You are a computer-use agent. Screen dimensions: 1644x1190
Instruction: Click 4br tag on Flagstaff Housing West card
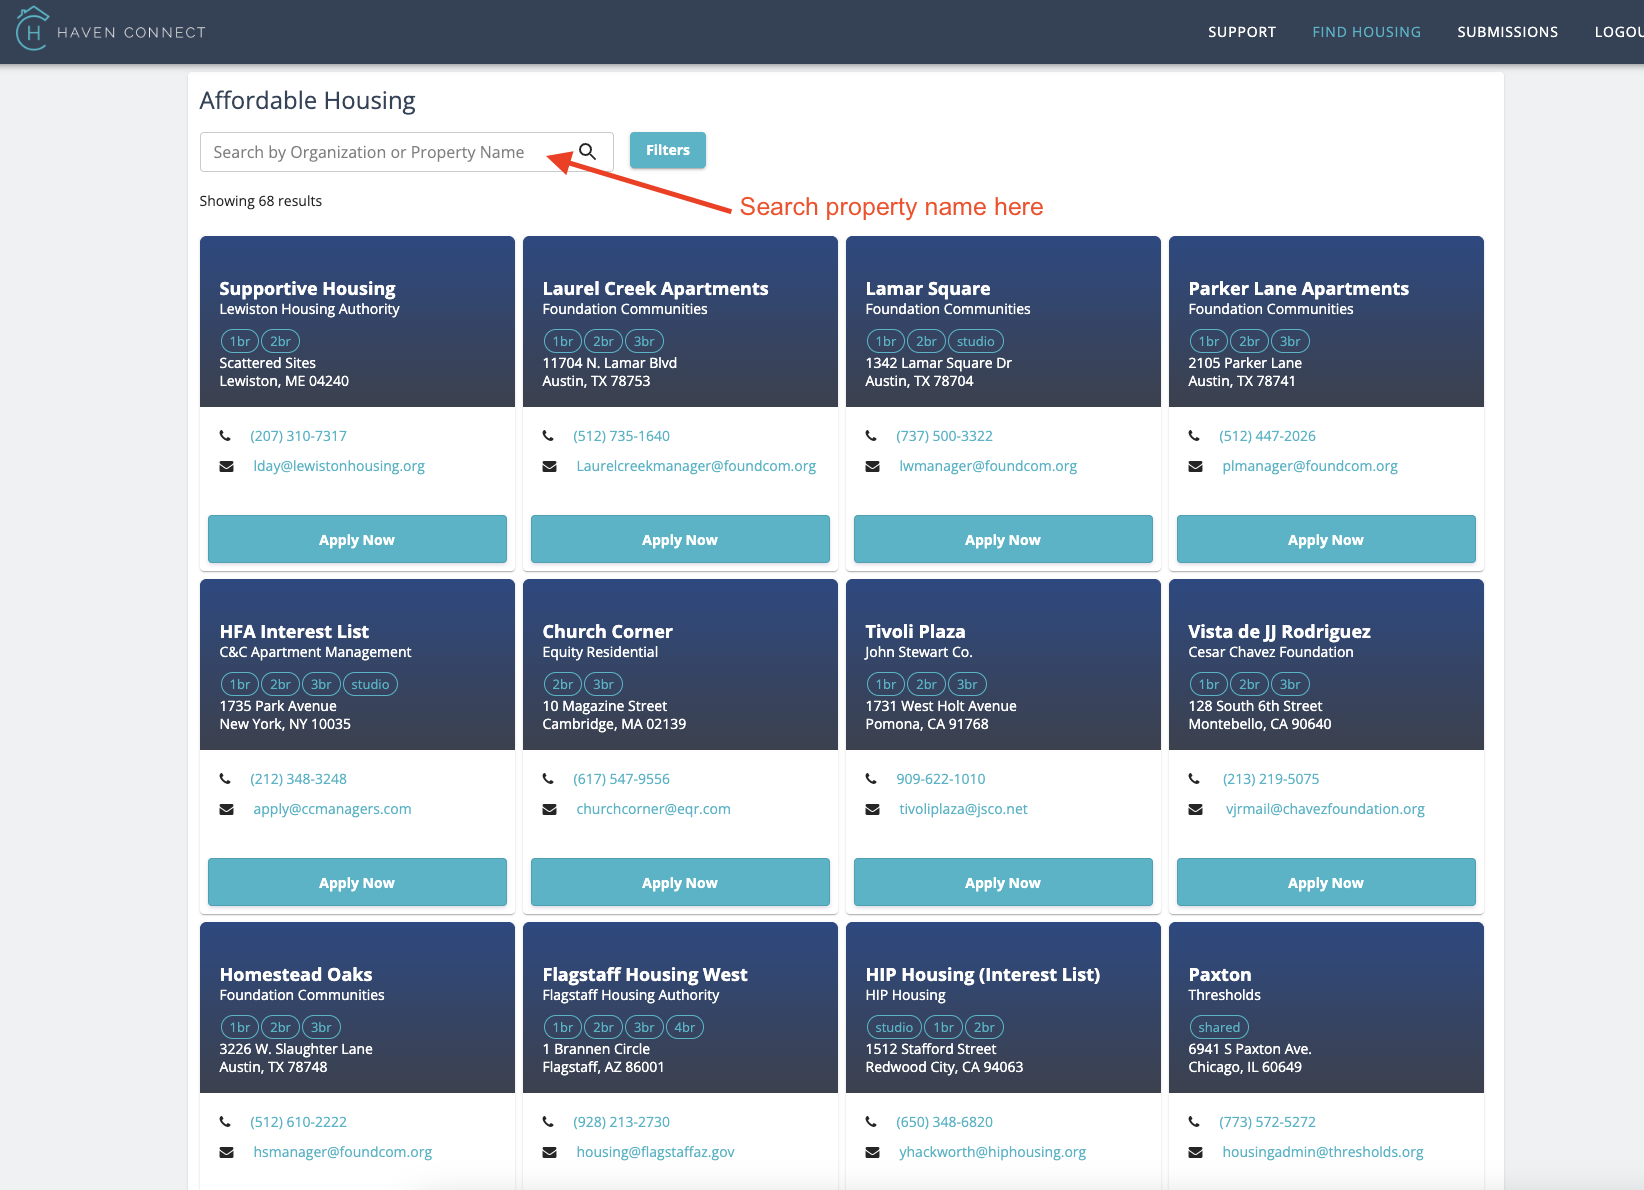coord(684,1027)
